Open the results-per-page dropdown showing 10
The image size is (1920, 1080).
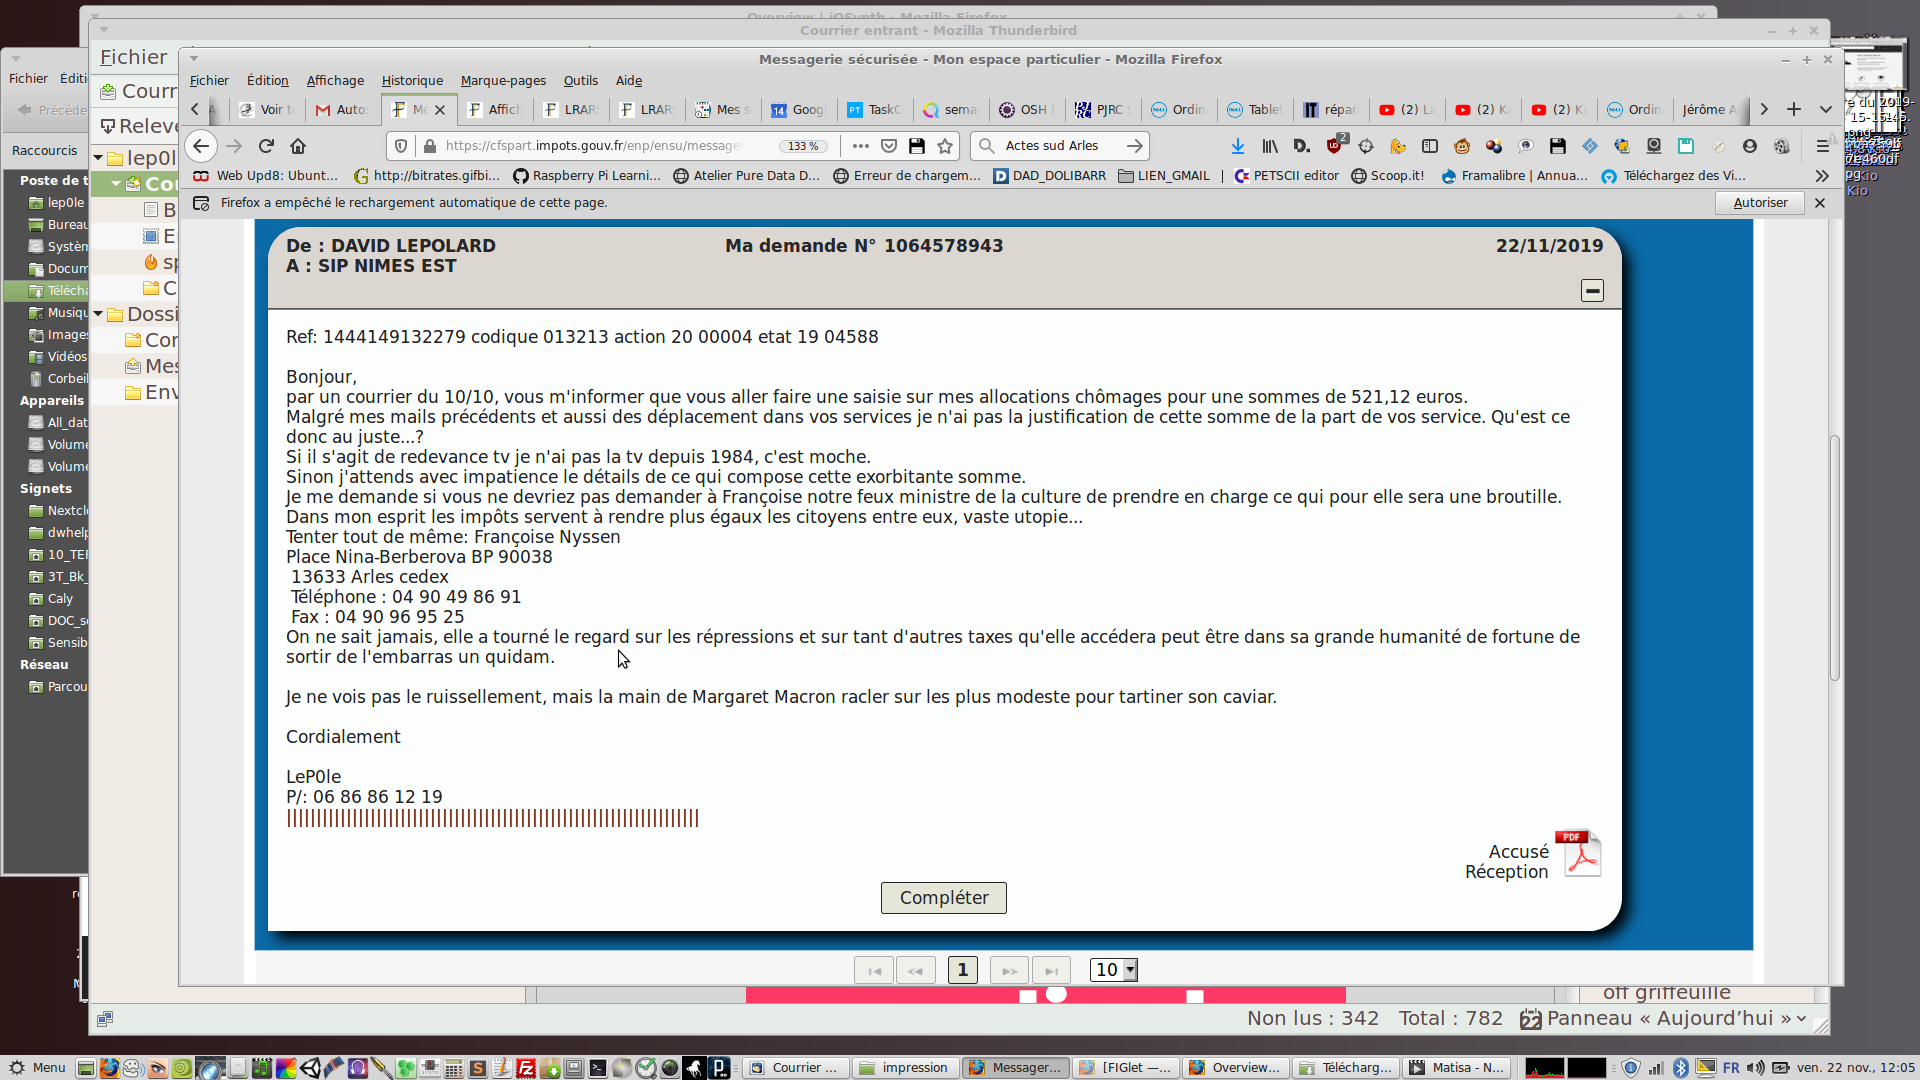(x=1114, y=970)
